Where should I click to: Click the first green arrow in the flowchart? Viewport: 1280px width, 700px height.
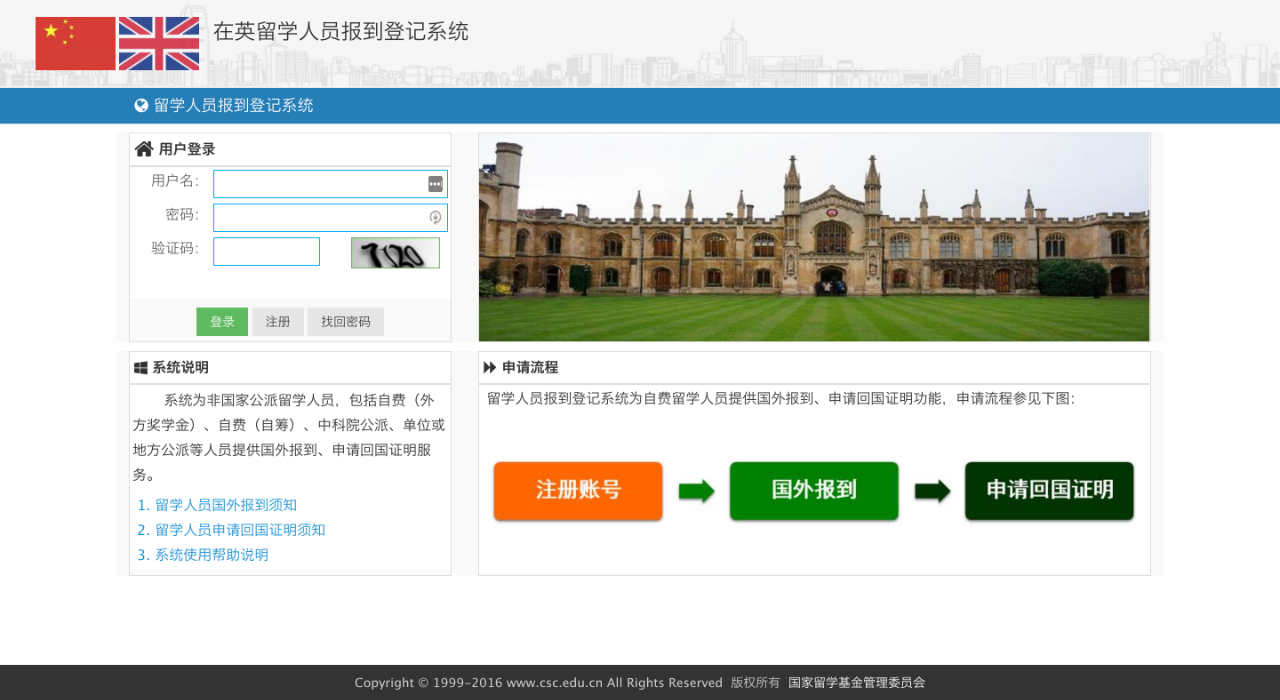(697, 491)
